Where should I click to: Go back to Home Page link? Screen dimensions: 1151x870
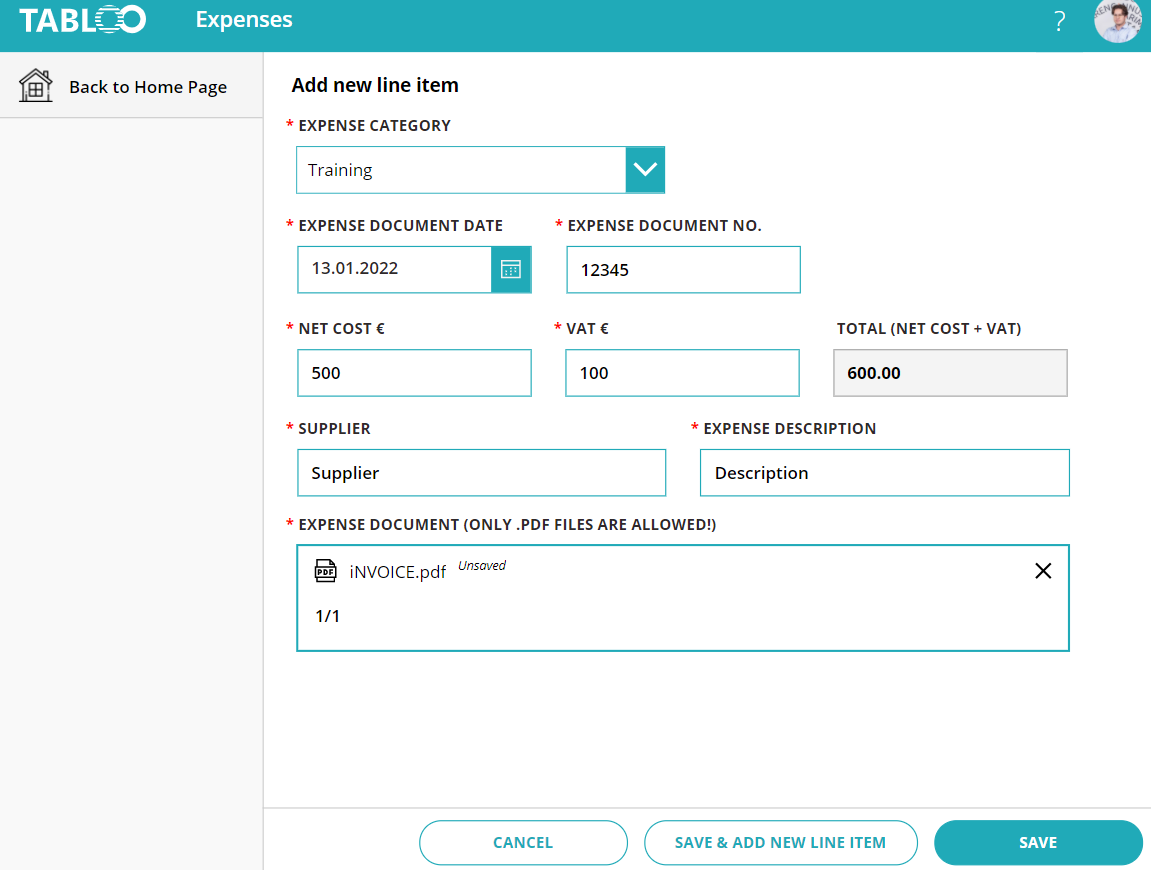(x=148, y=87)
